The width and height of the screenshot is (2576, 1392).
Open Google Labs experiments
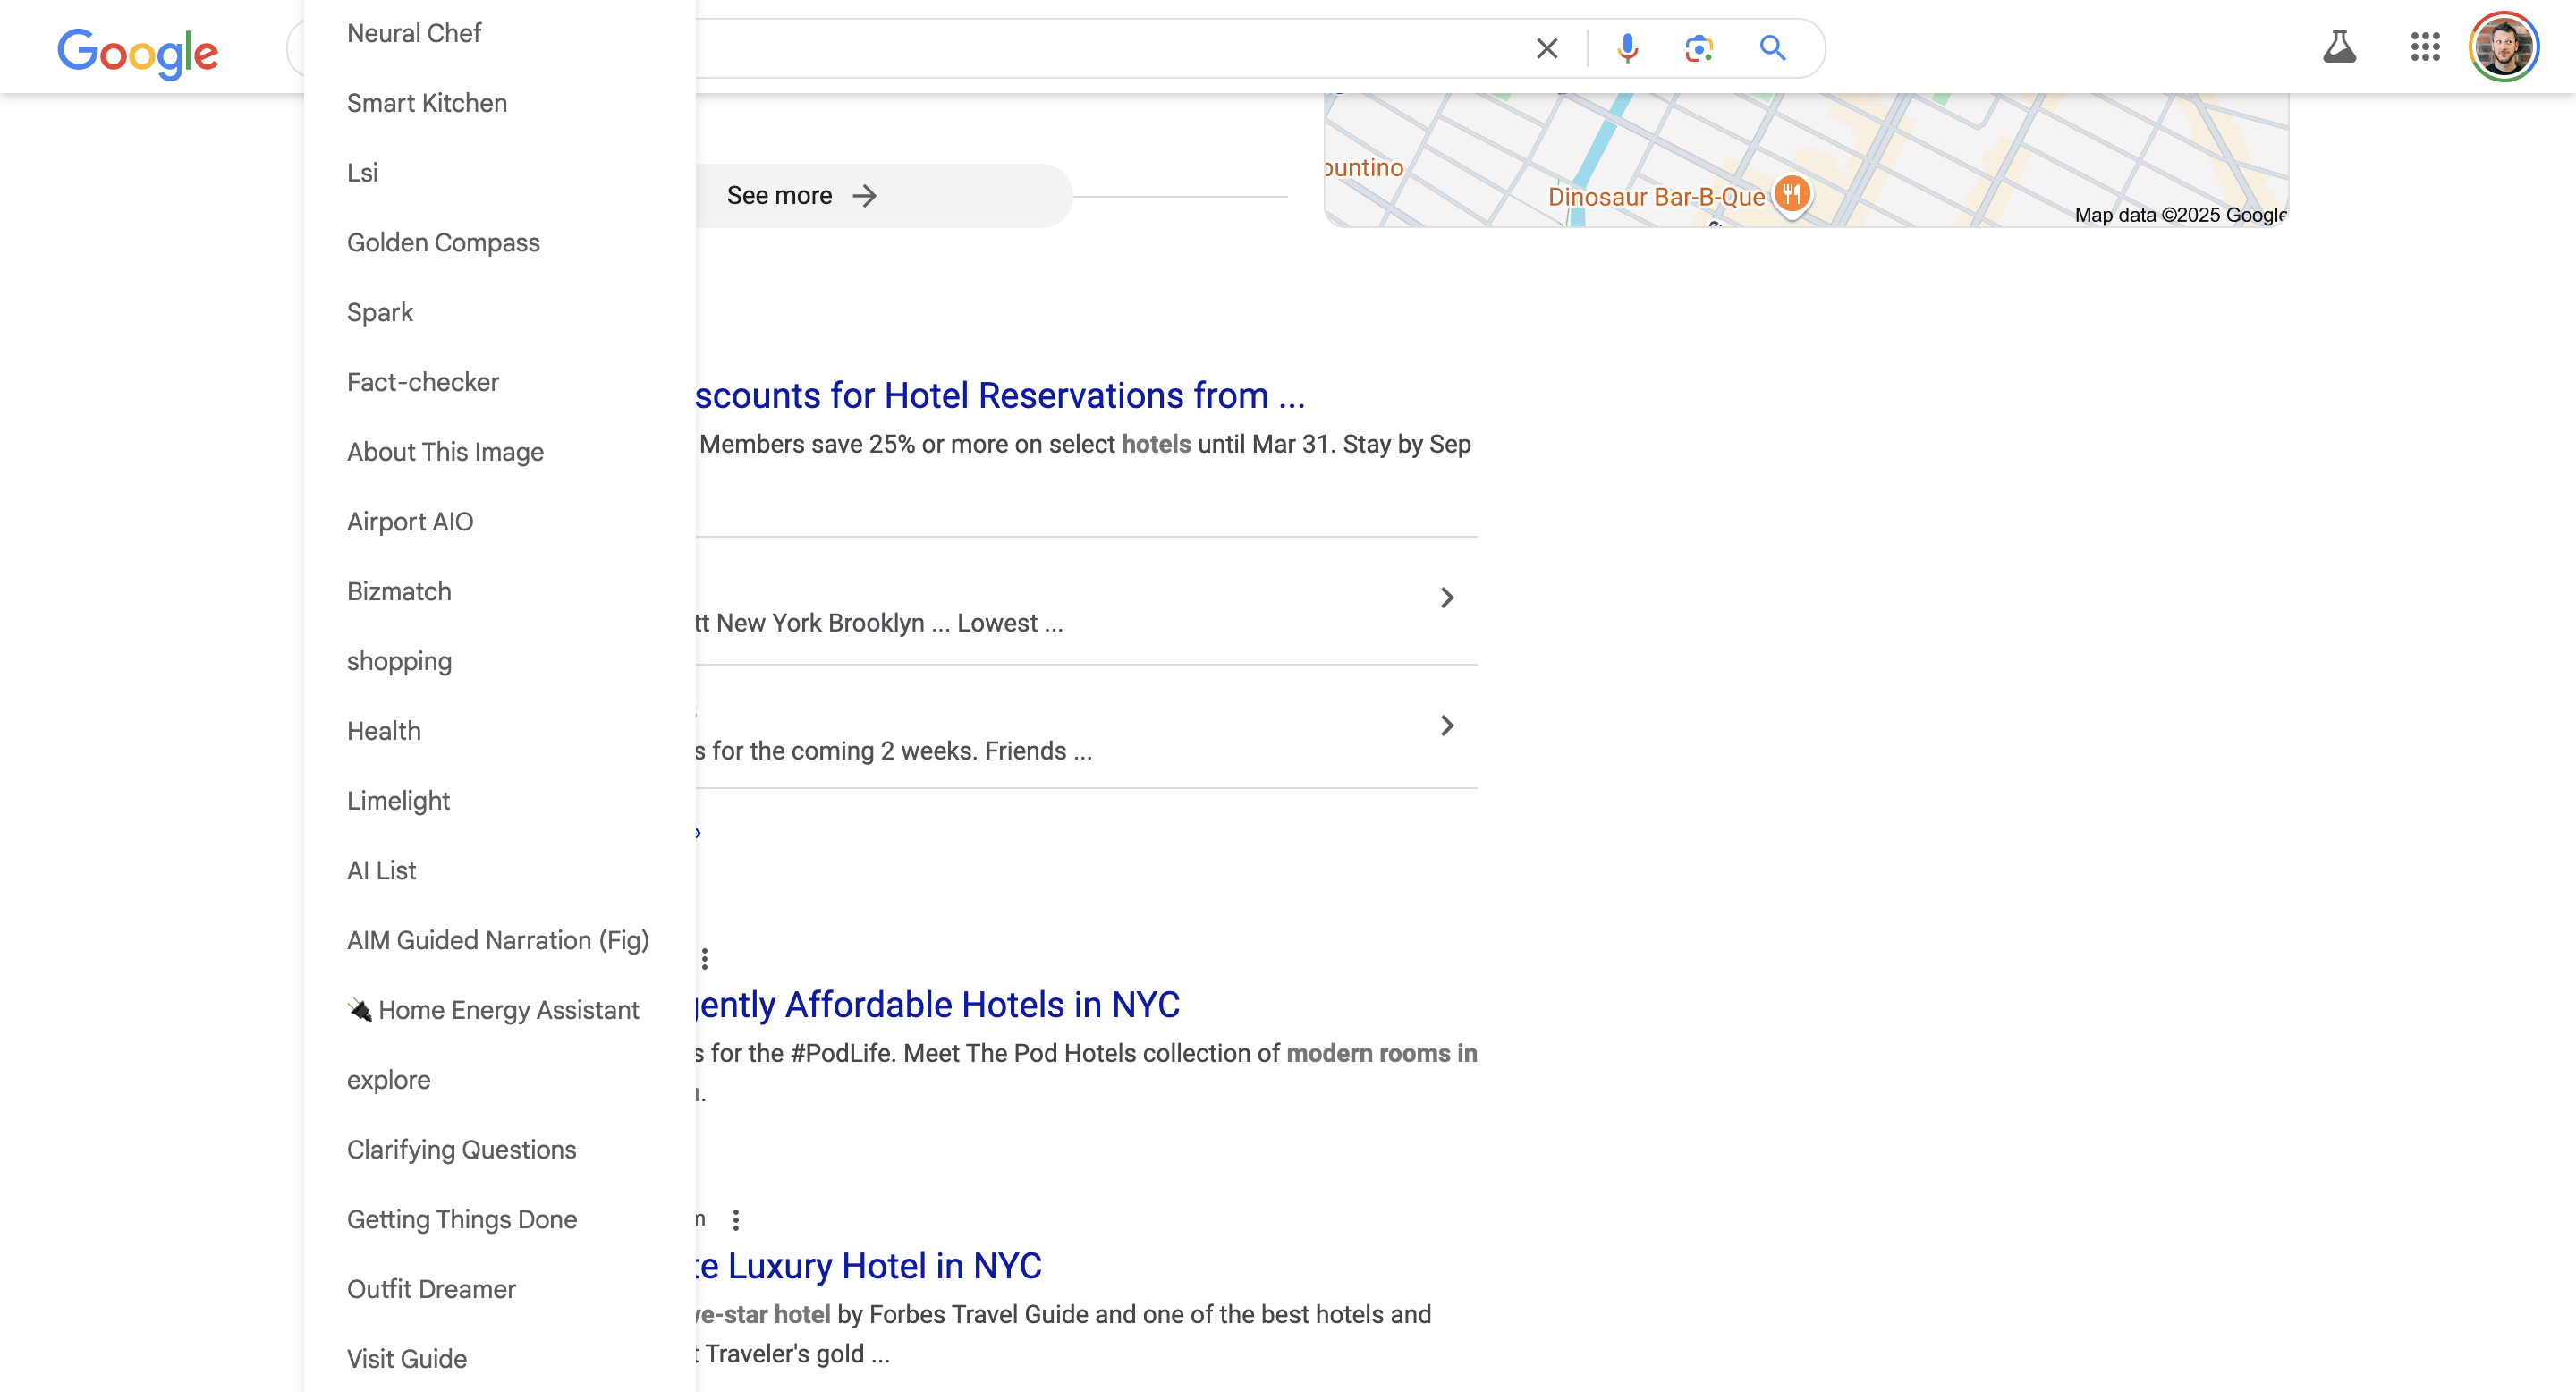click(2340, 46)
